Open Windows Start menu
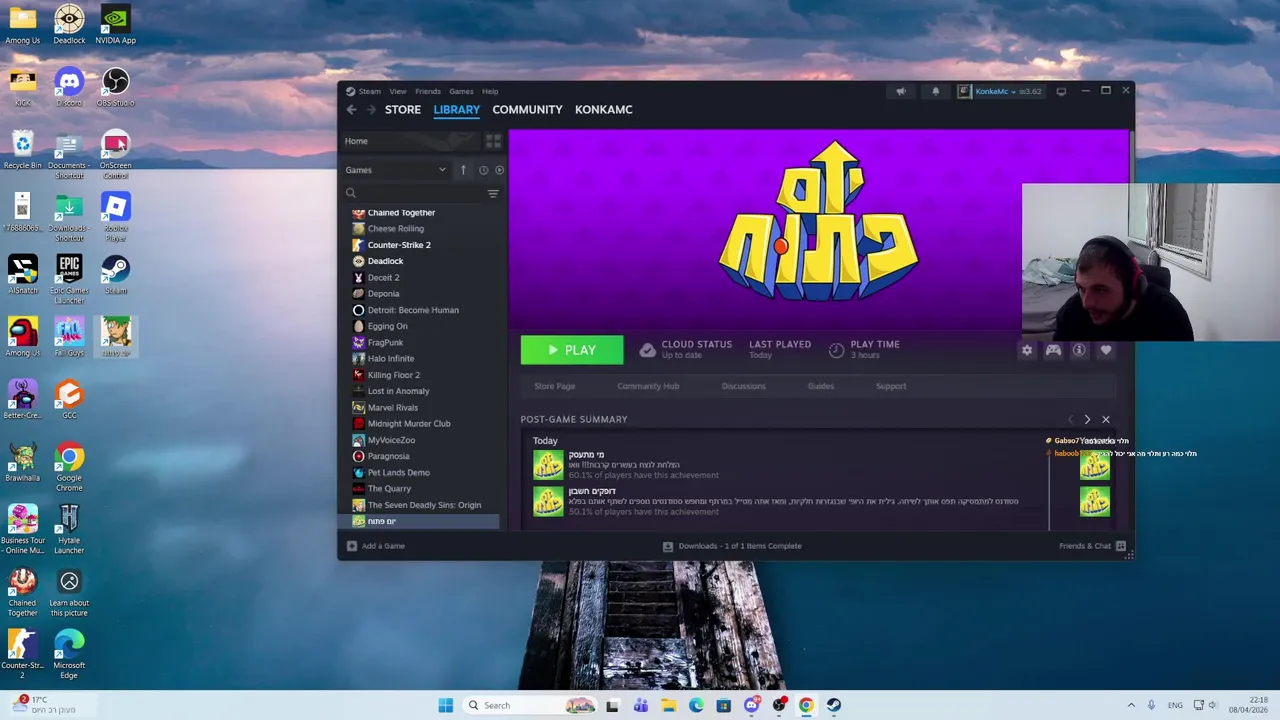 click(446, 705)
